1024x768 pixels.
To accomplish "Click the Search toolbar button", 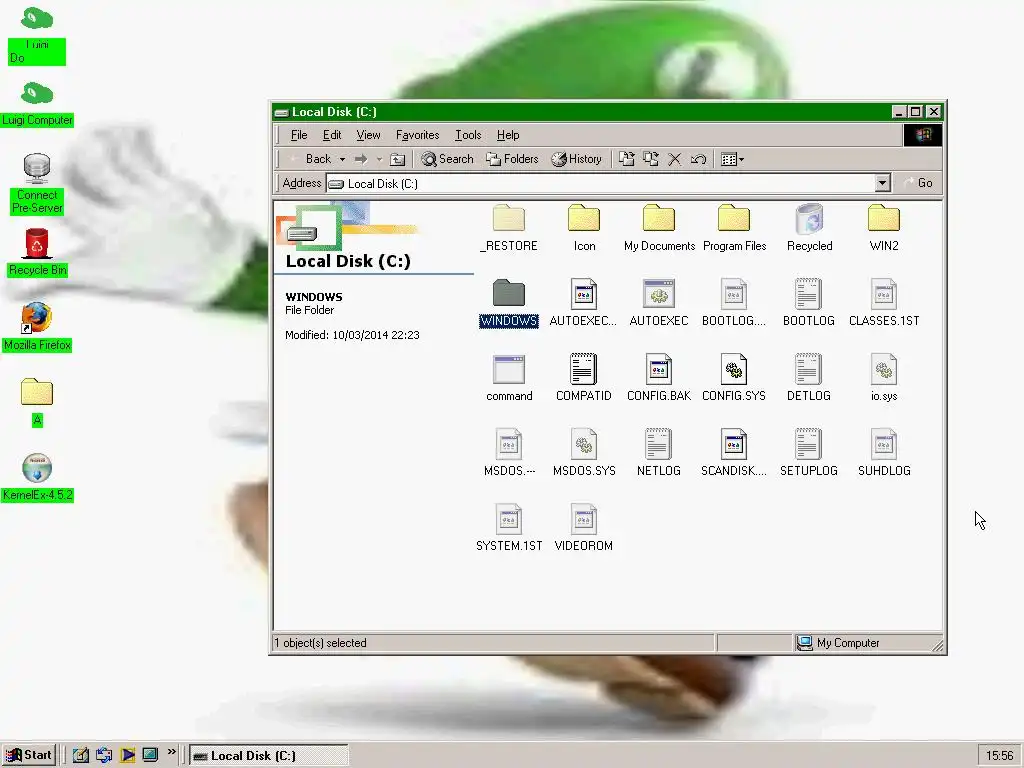I will point(447,159).
